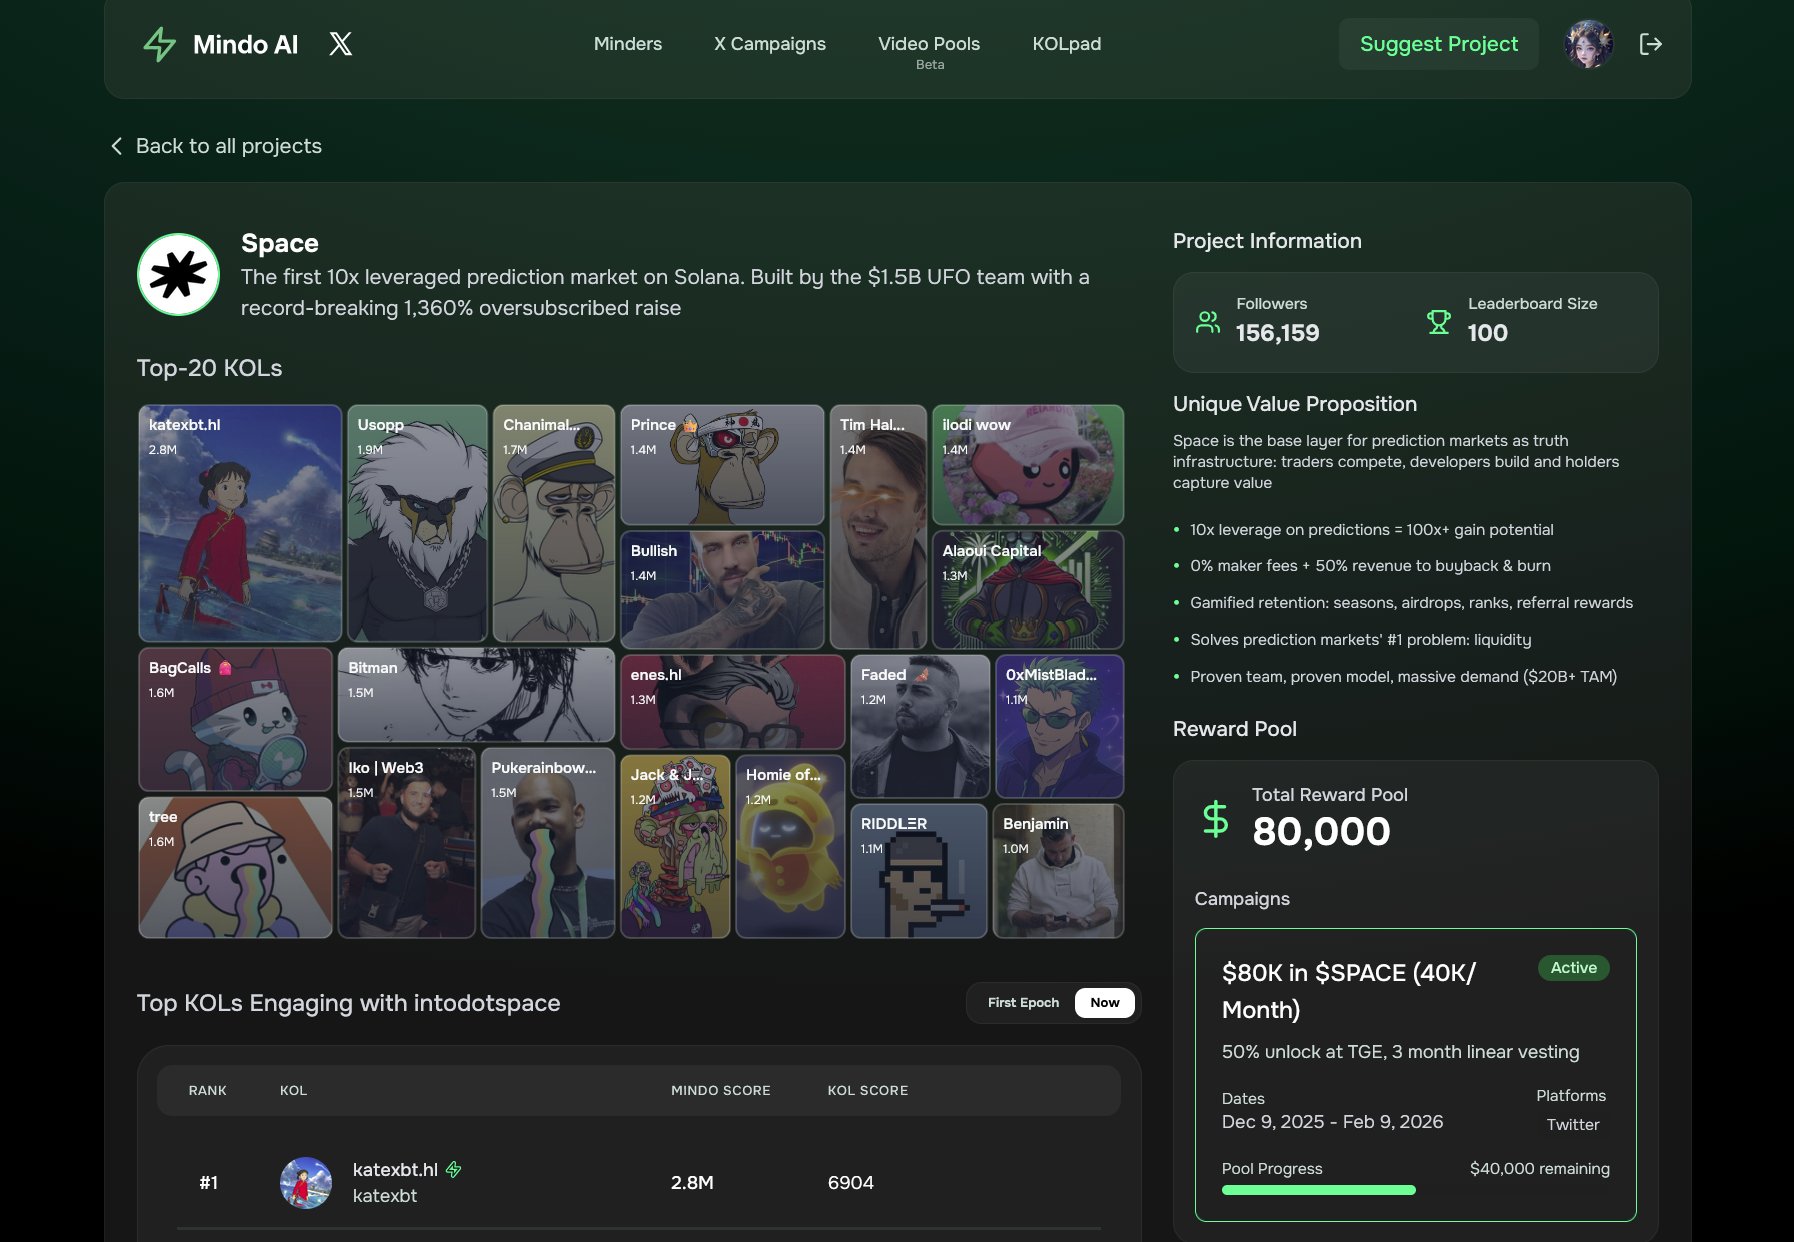Select the Now epoch toggle

1105,1003
